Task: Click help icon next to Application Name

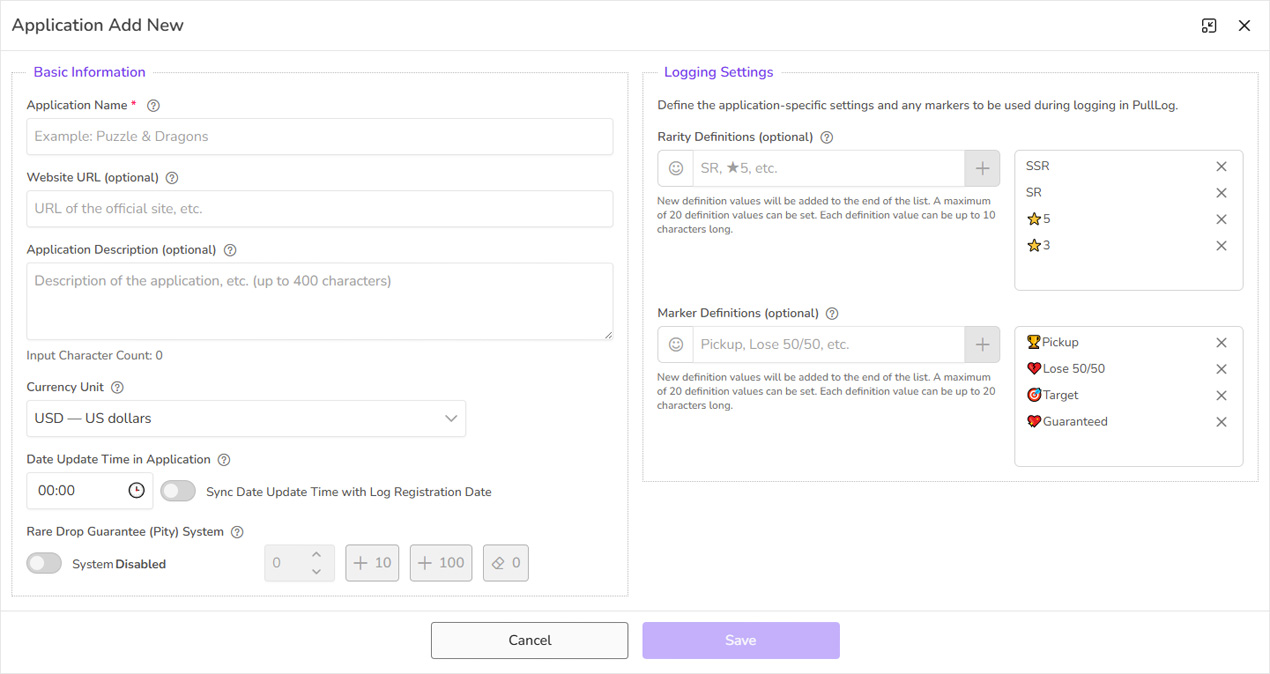Action: pyautogui.click(x=153, y=105)
